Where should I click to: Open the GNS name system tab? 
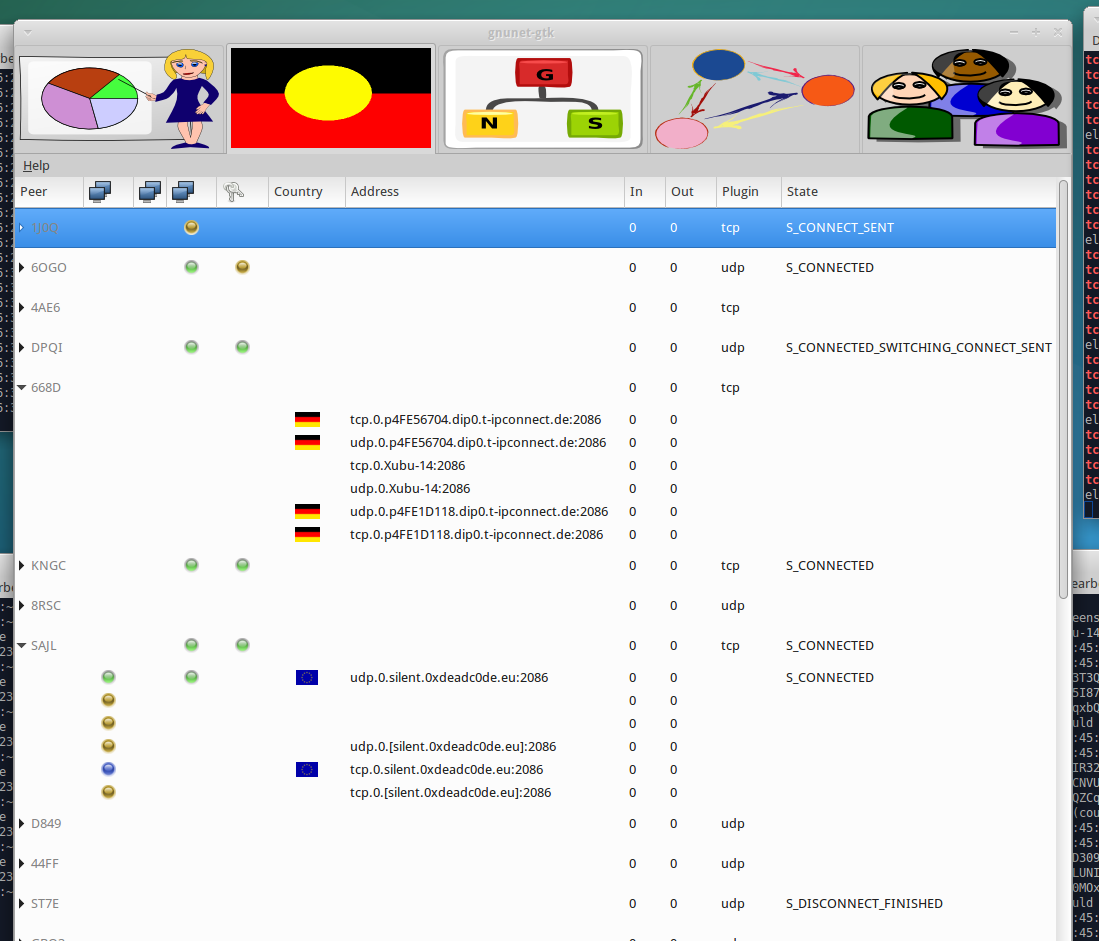coord(543,99)
